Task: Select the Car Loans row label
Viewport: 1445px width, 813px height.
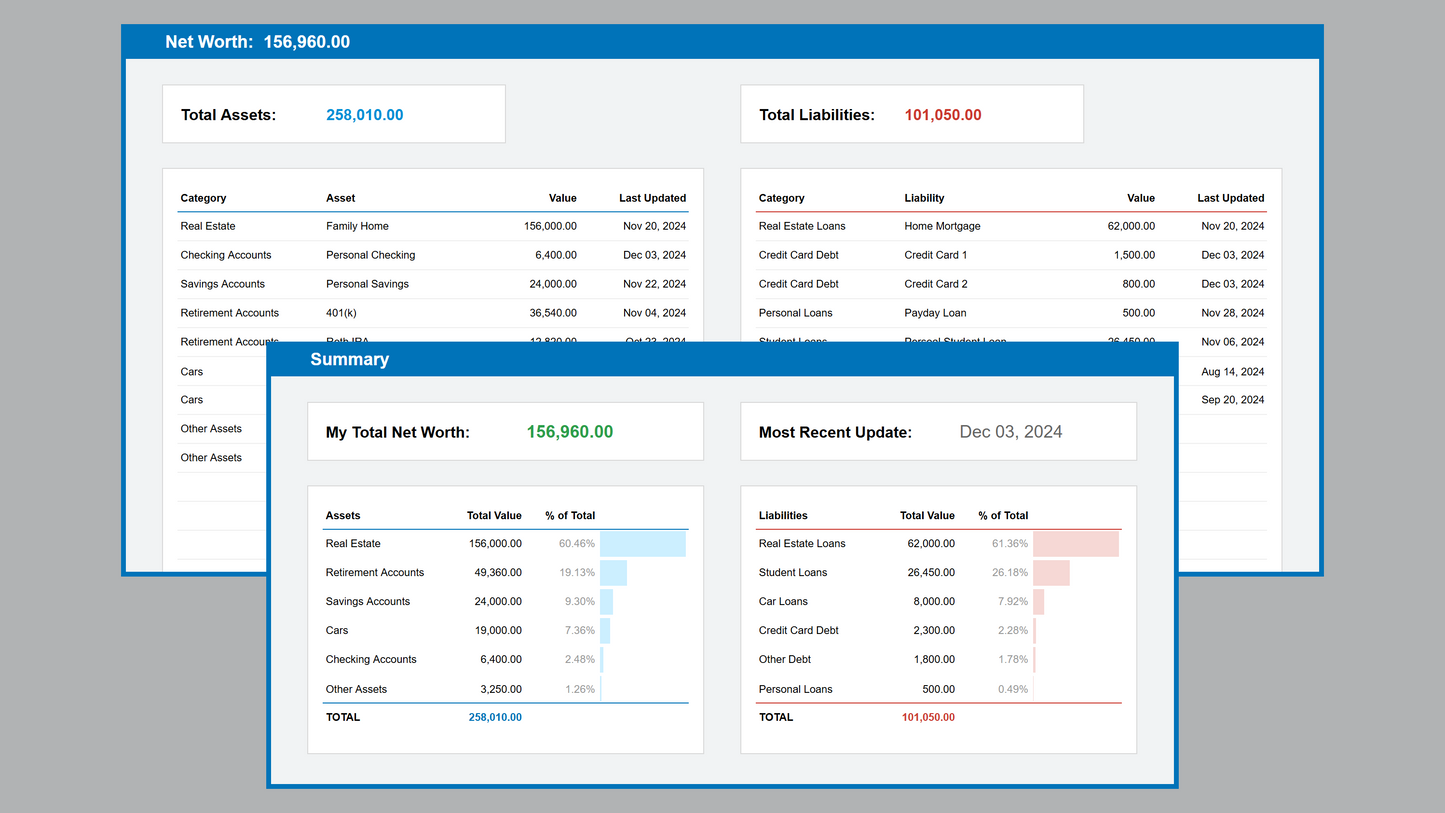Action: tap(783, 602)
